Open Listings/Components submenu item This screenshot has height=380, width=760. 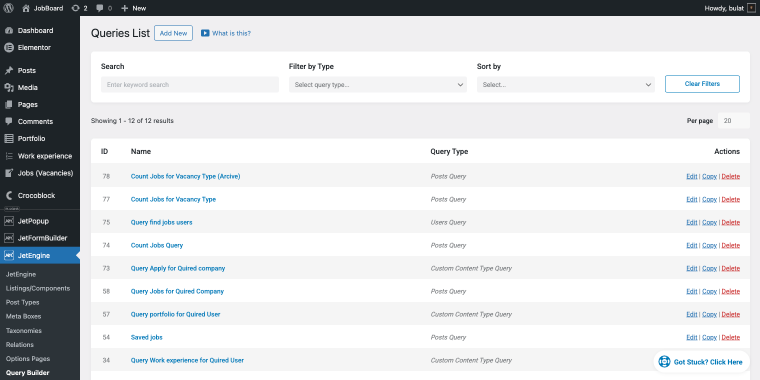click(x=38, y=288)
